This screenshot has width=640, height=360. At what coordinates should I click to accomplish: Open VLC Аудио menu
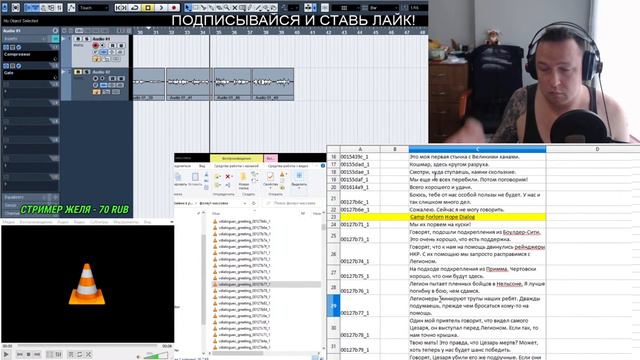[63, 222]
